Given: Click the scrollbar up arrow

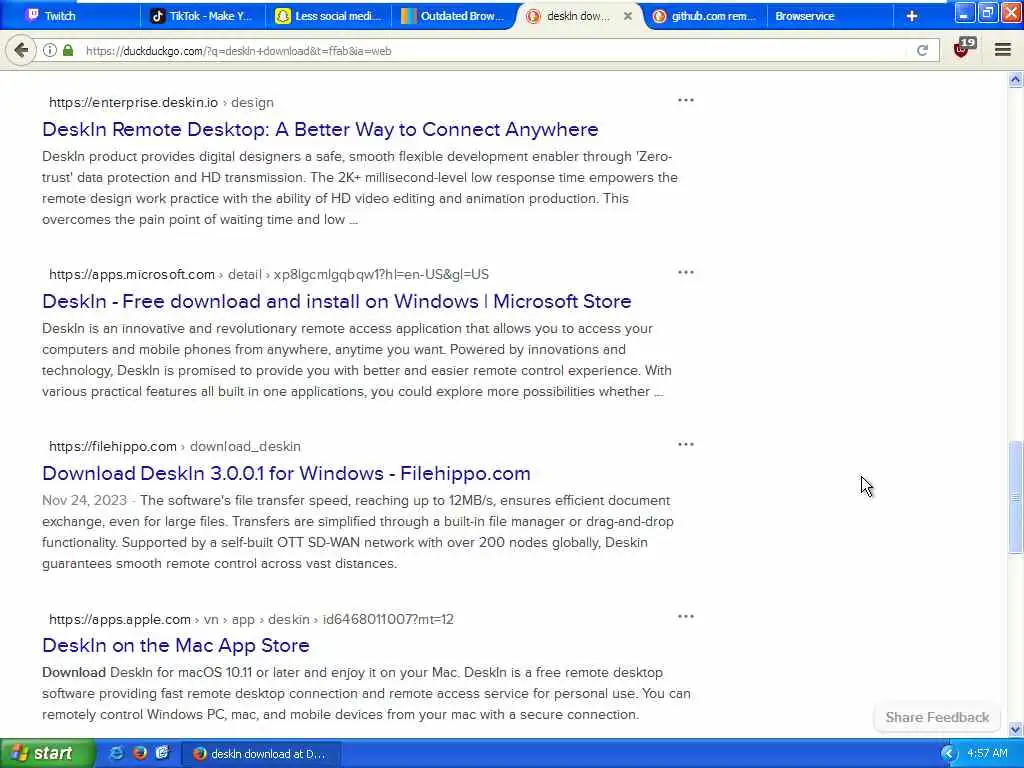Looking at the screenshot, I should click(1016, 80).
